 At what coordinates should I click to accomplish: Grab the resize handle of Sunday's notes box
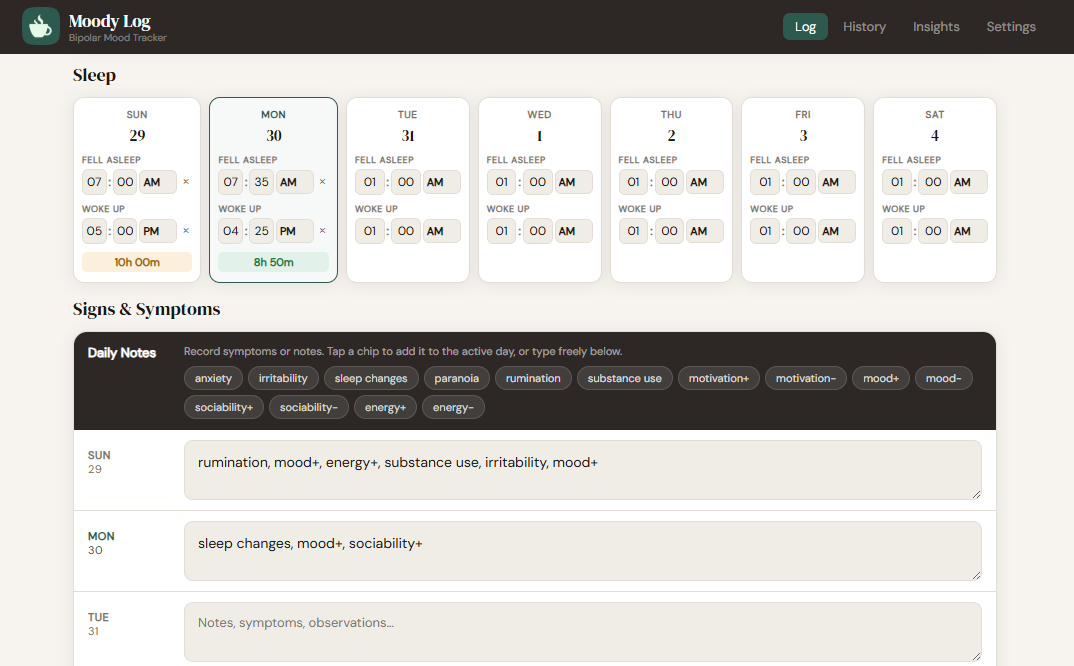click(975, 493)
